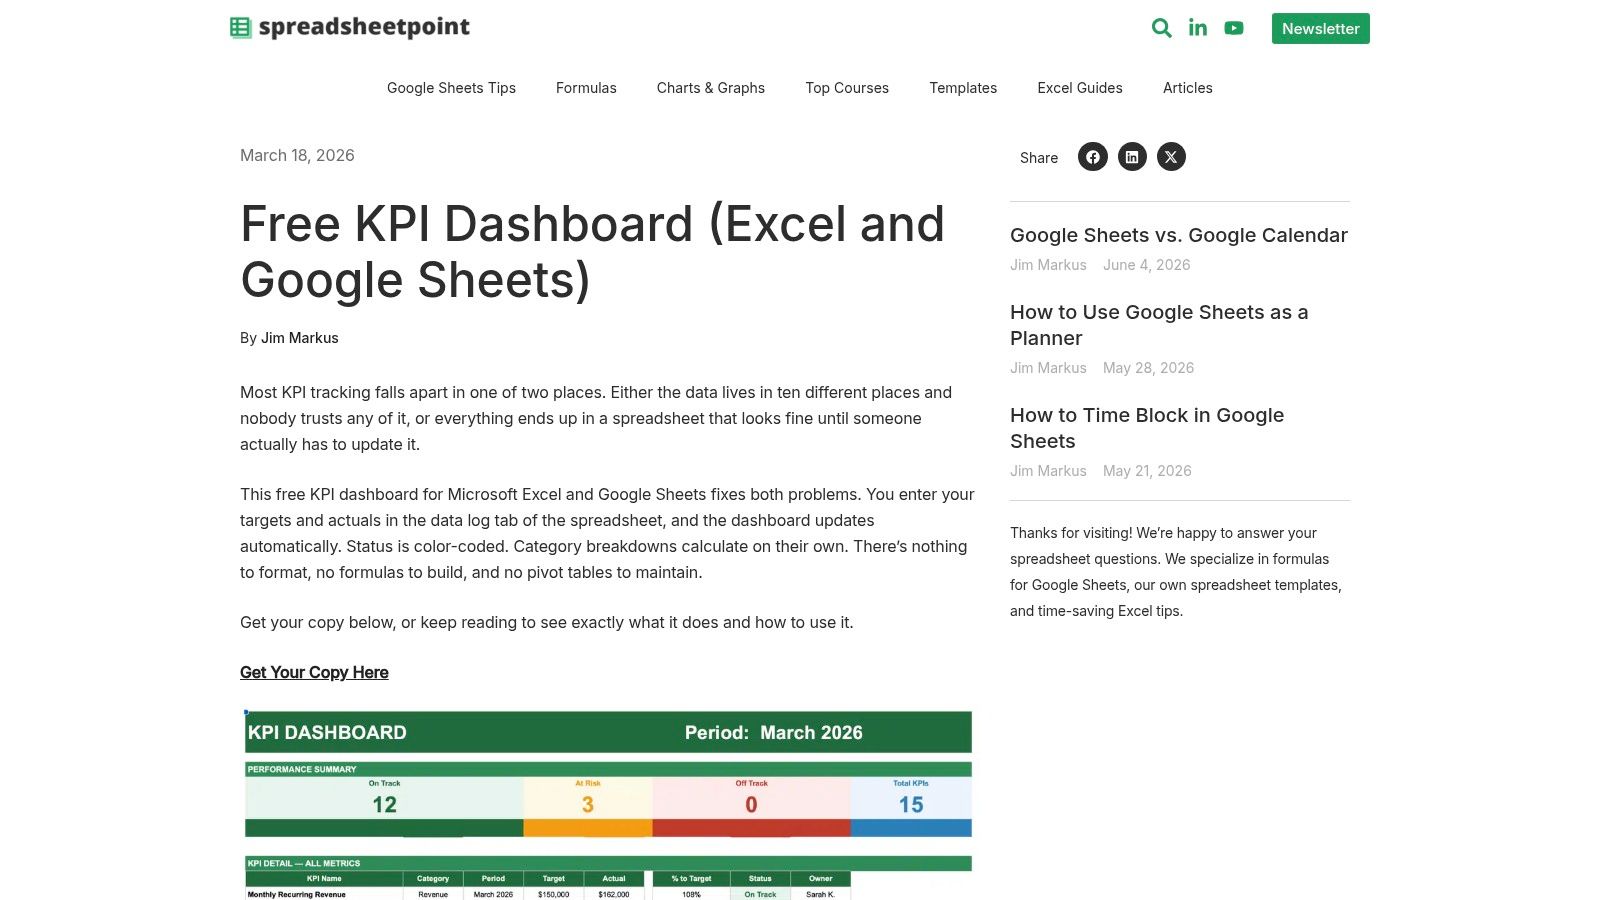Click the May 28, 2026 date
This screenshot has width=1600, height=900.
coord(1148,368)
